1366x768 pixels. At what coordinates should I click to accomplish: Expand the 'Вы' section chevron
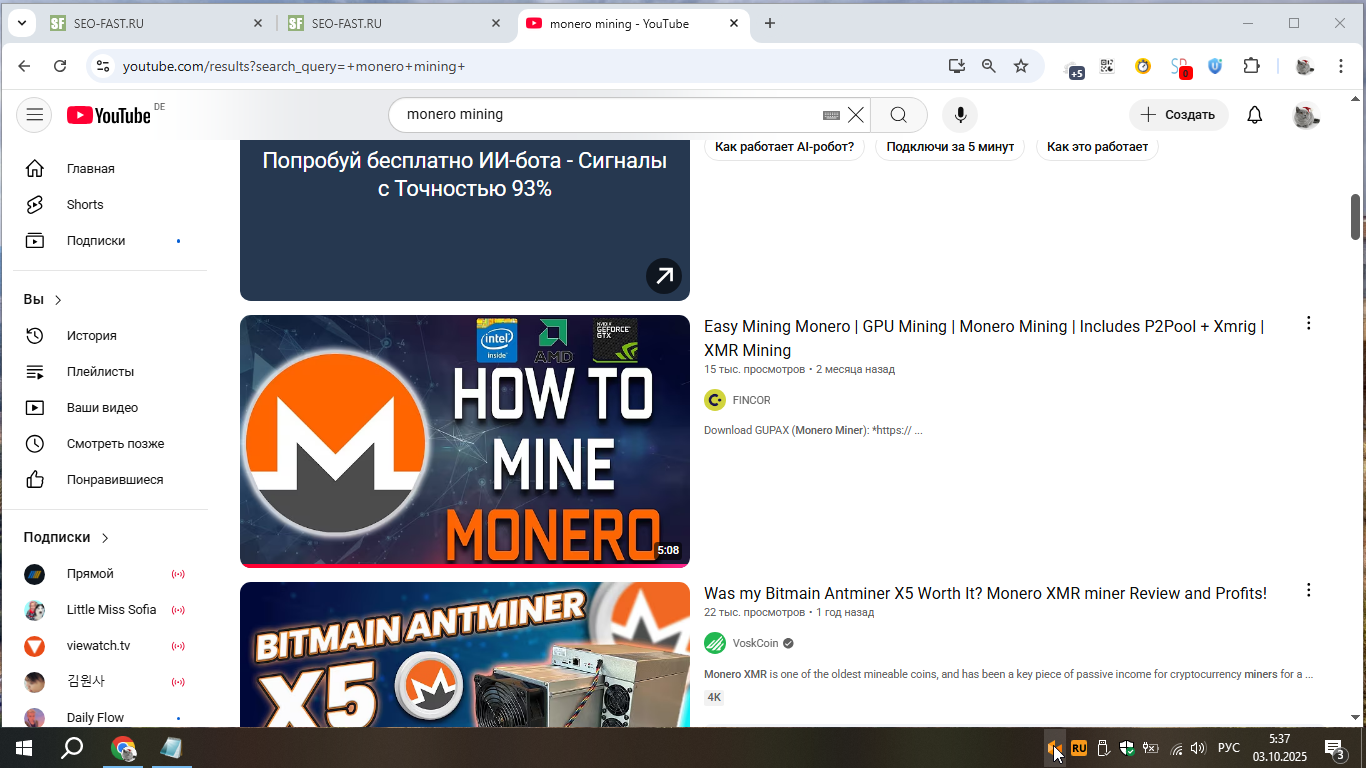point(58,300)
